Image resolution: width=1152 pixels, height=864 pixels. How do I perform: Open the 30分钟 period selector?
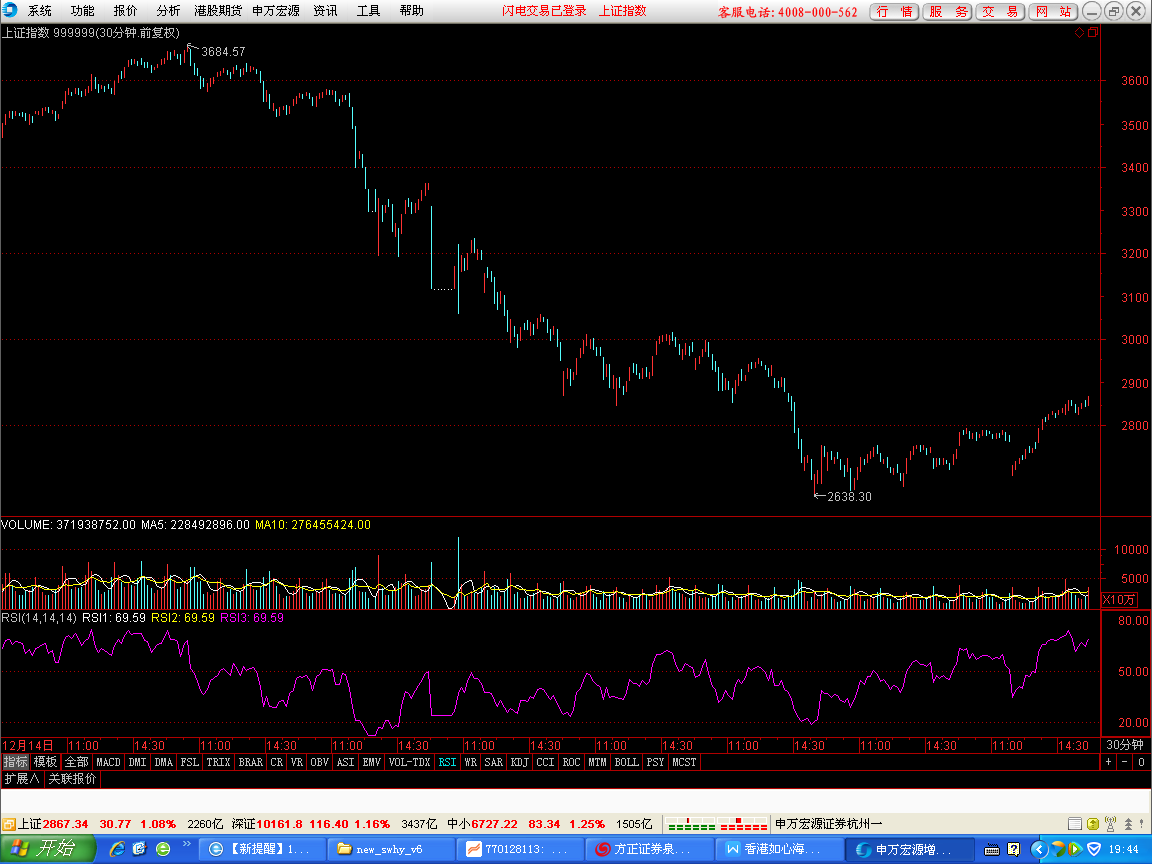[1125, 745]
